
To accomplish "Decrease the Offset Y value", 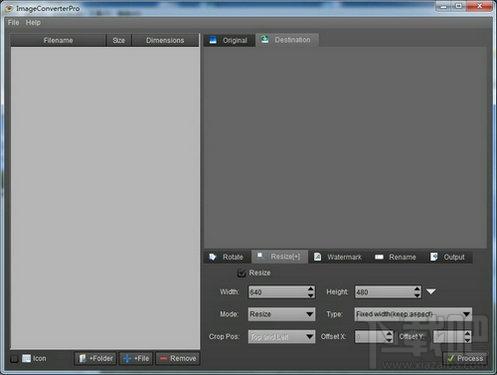I will click(x=468, y=340).
